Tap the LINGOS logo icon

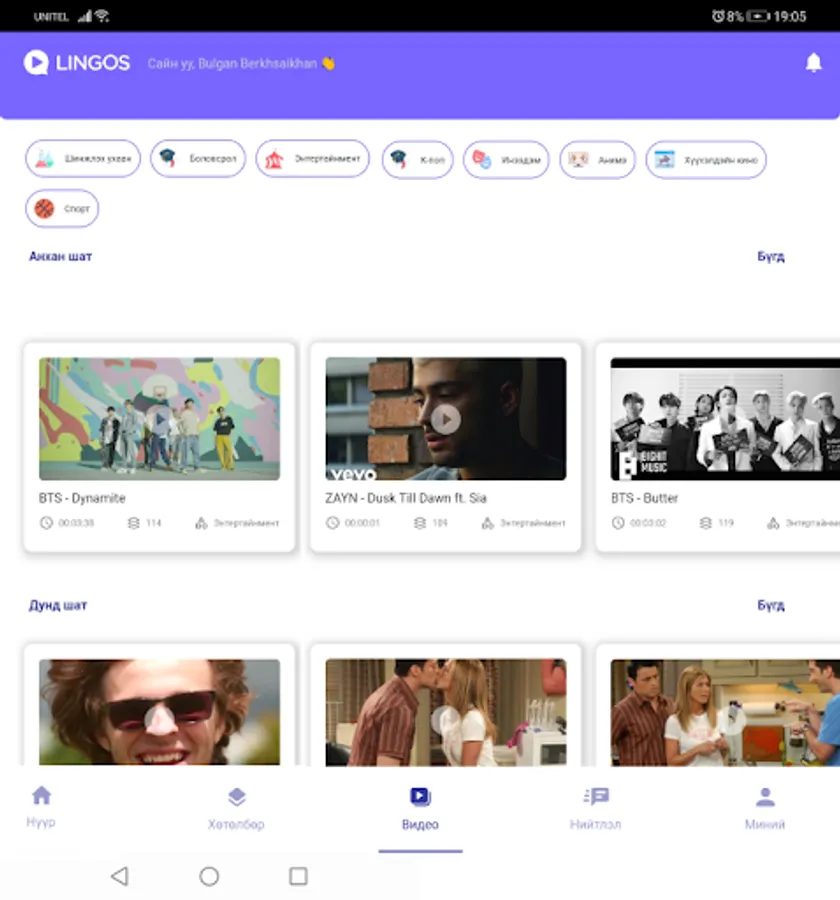coord(36,63)
